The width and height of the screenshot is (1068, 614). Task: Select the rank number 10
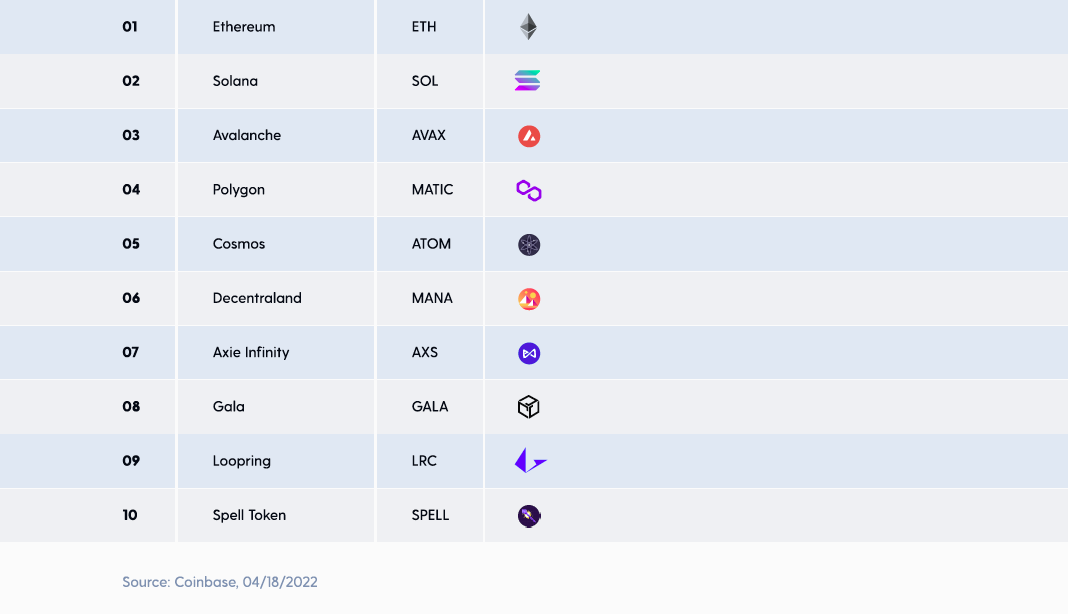[130, 515]
